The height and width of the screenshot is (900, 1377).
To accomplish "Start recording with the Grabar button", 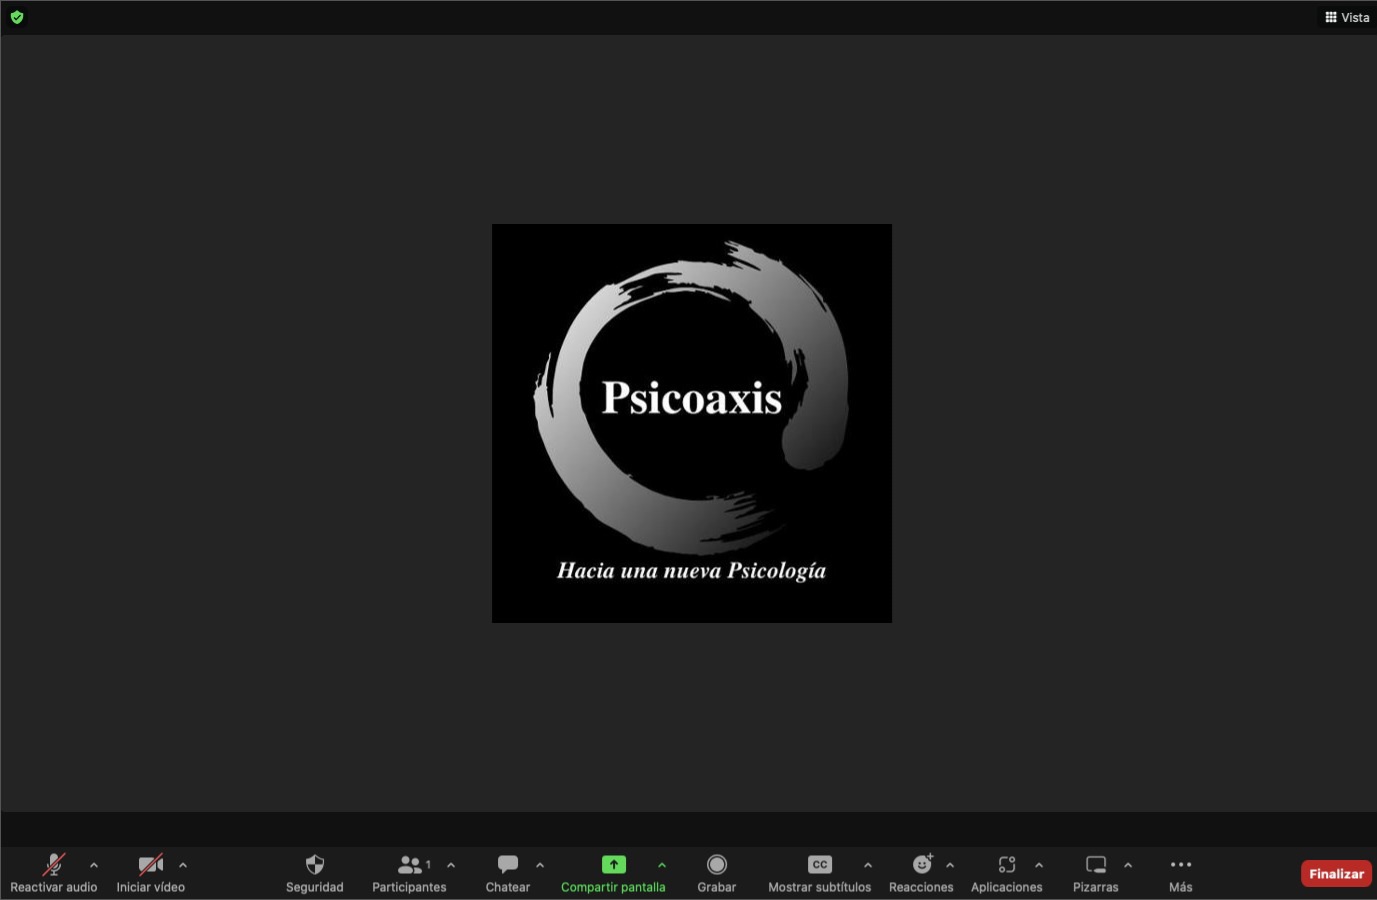I will [x=716, y=872].
